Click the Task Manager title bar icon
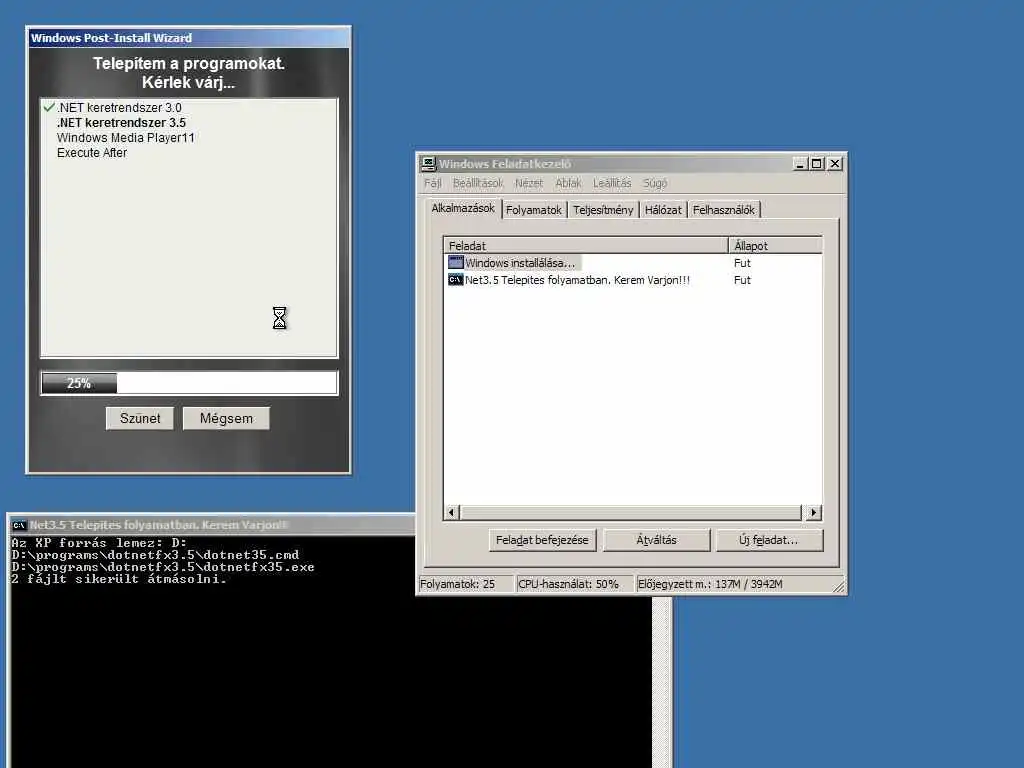The width and height of the screenshot is (1024, 768). [x=428, y=163]
